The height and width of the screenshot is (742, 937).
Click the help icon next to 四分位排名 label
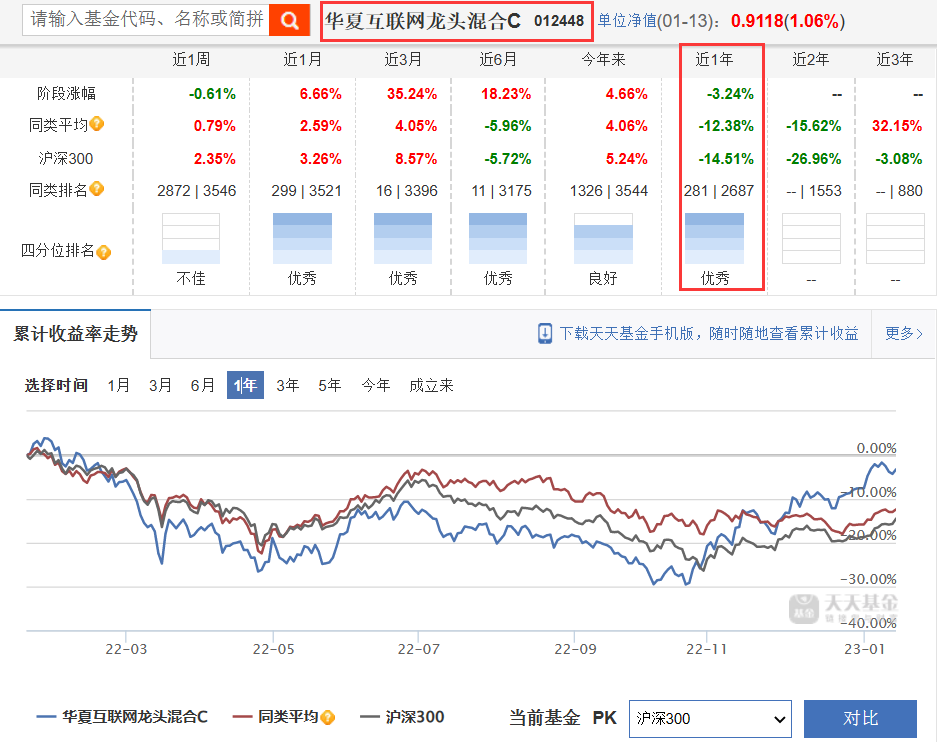103,252
